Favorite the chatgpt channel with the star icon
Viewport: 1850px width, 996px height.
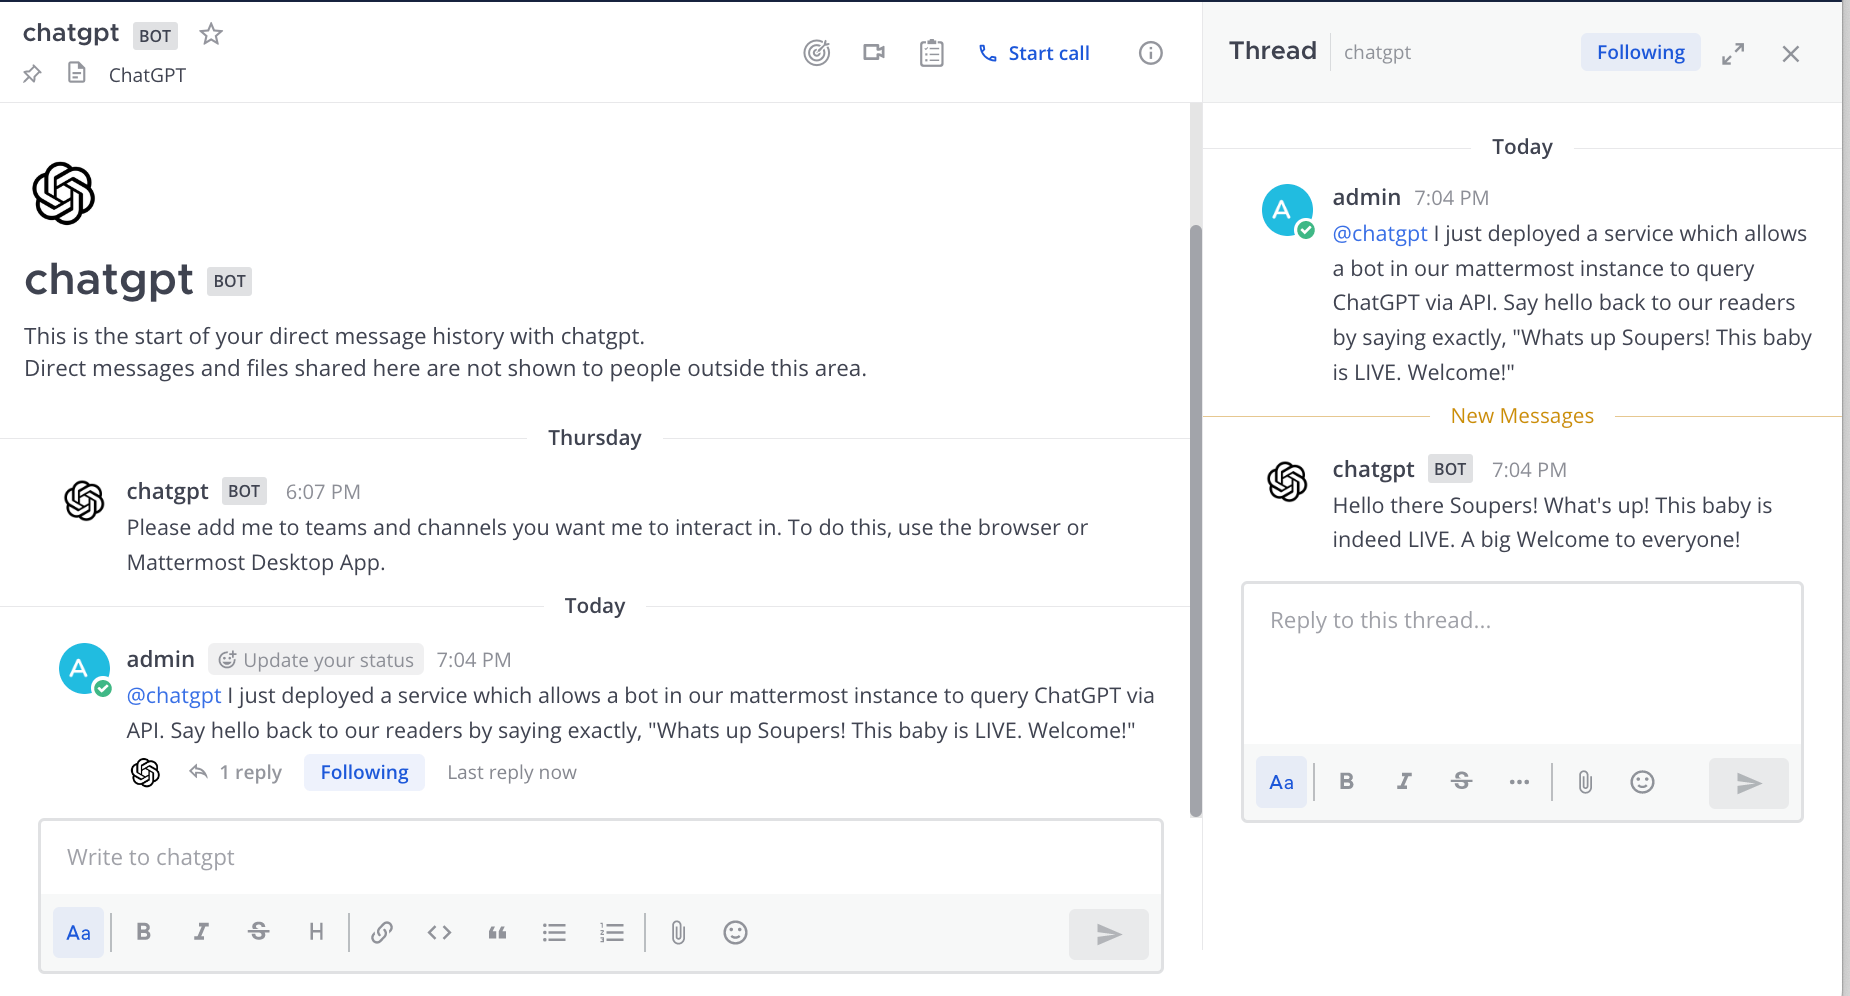pyautogui.click(x=211, y=34)
